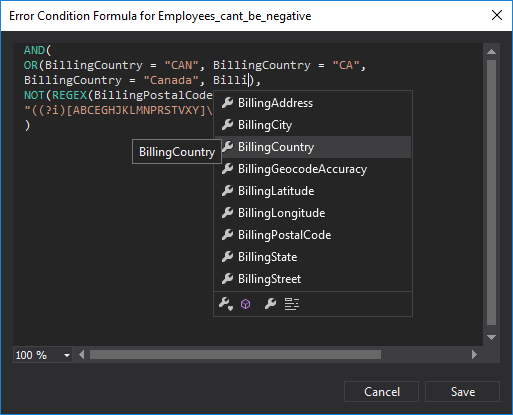Select BillingGeocodeAccuracy completion item

[313, 169]
